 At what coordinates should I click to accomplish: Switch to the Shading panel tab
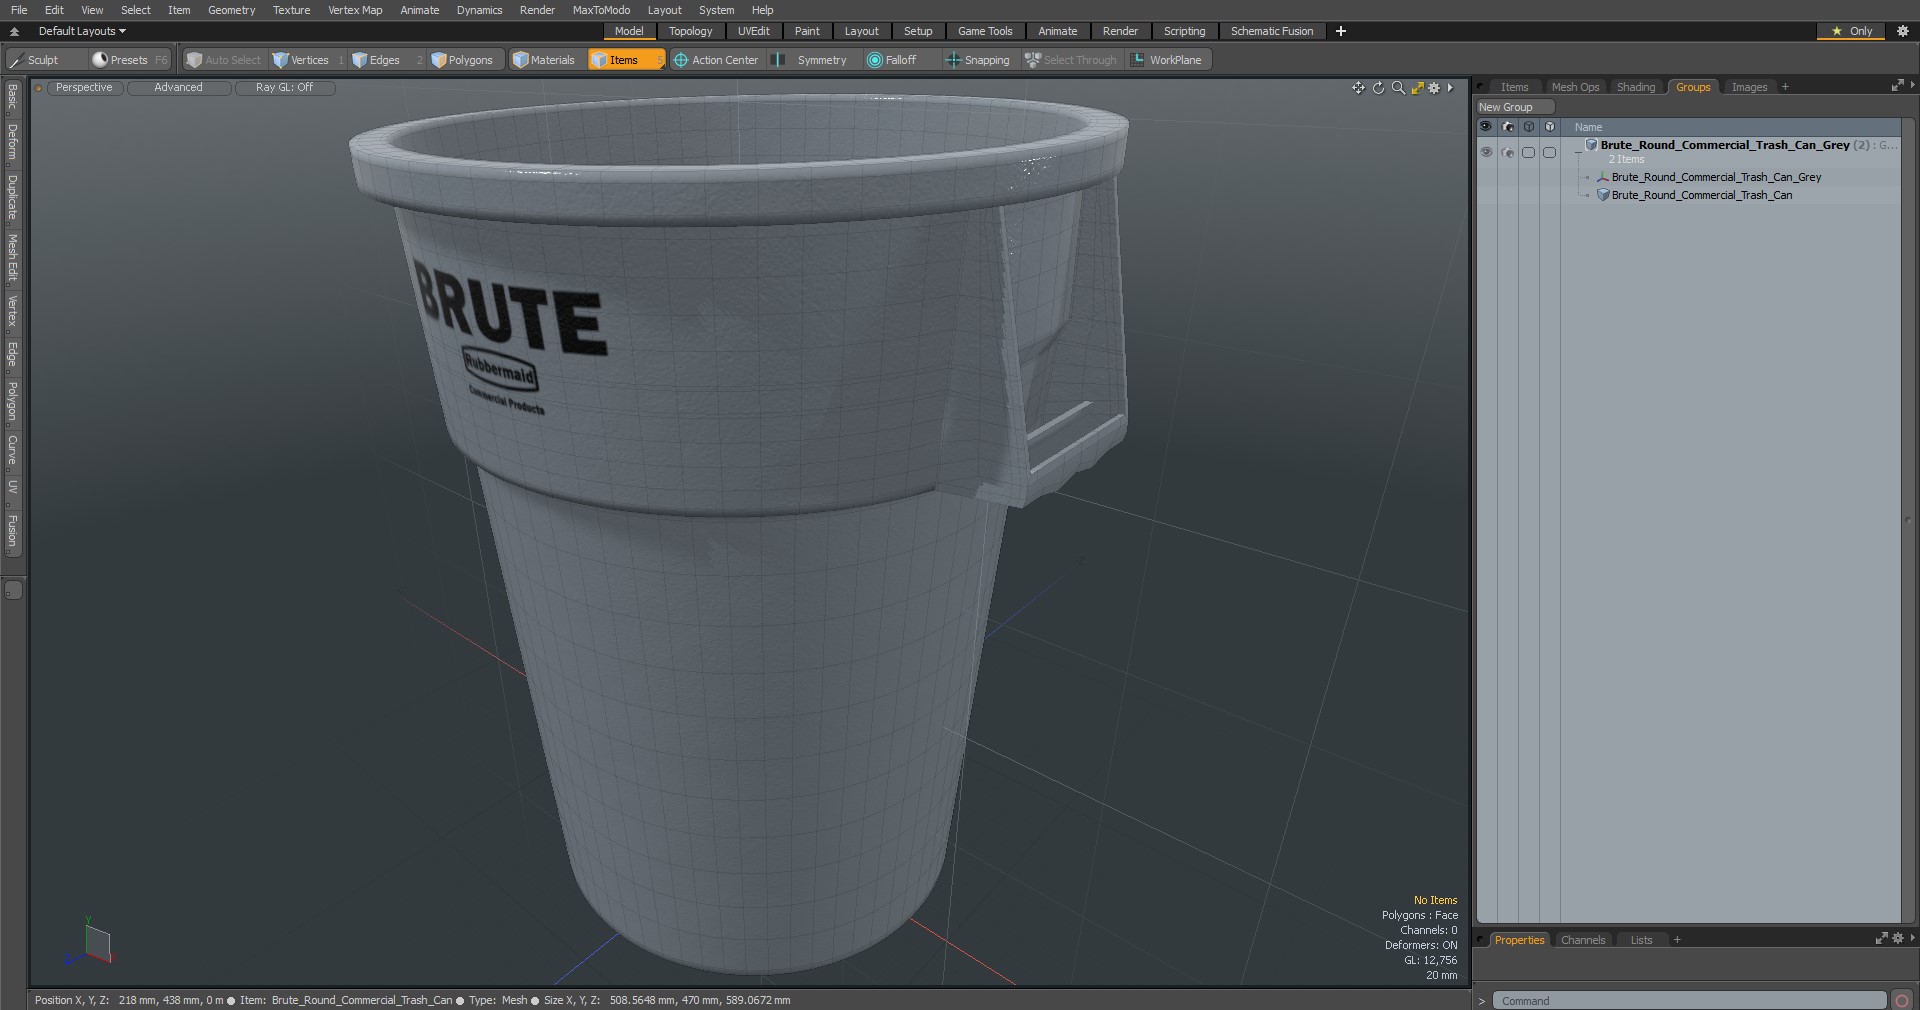point(1636,87)
